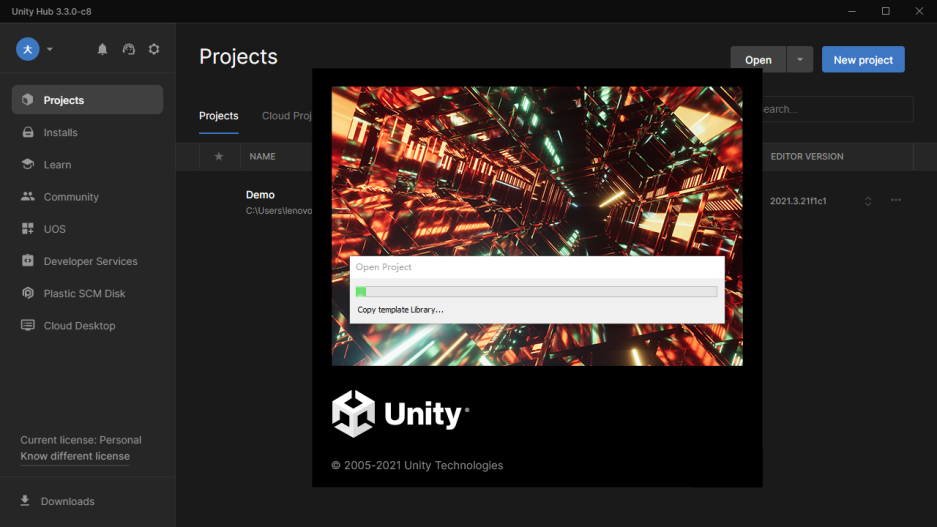Screen dimensions: 937x527
Task: Open the Learn section in the sidebar
Action: (x=57, y=165)
